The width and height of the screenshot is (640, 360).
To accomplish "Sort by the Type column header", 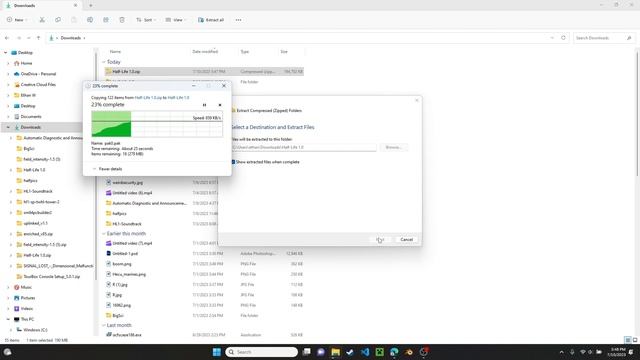I will pos(244,52).
